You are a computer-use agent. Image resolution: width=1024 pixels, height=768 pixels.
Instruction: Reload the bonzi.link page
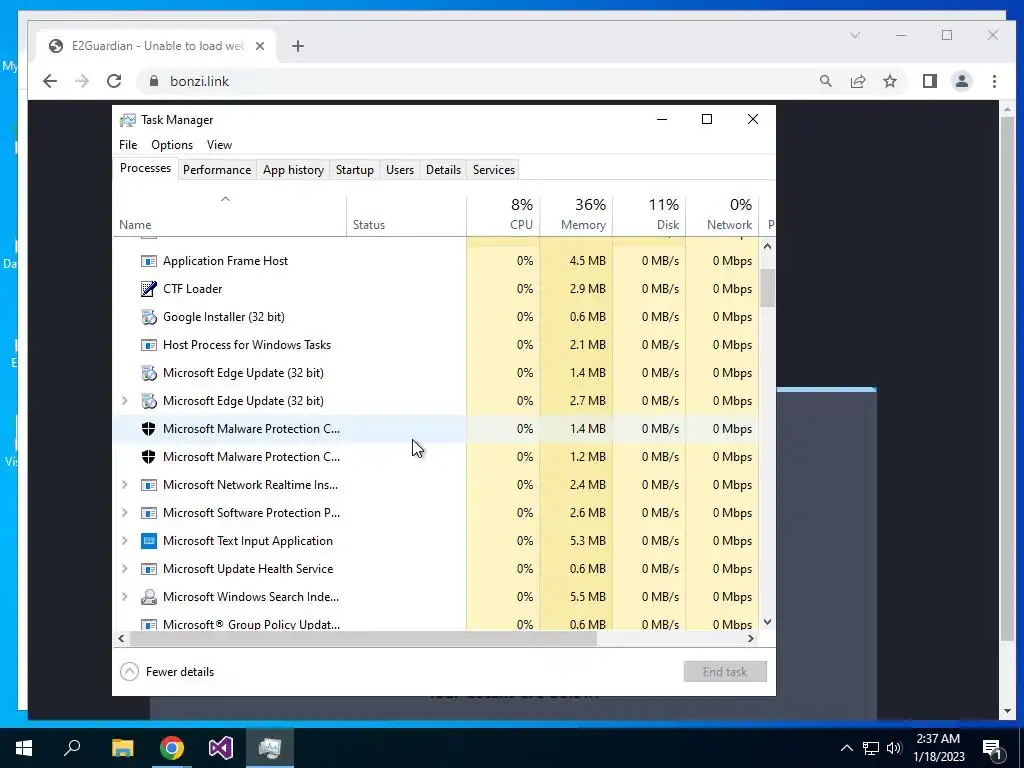(114, 81)
